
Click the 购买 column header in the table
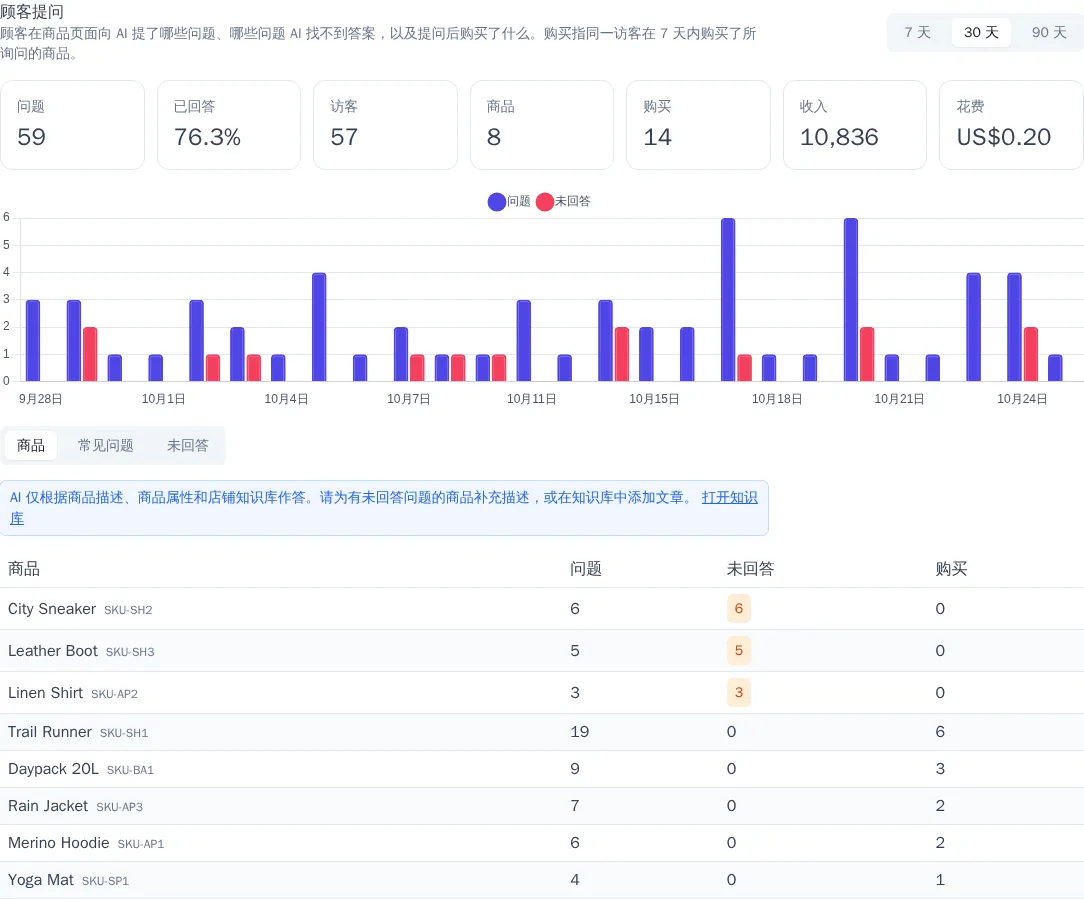click(951, 569)
